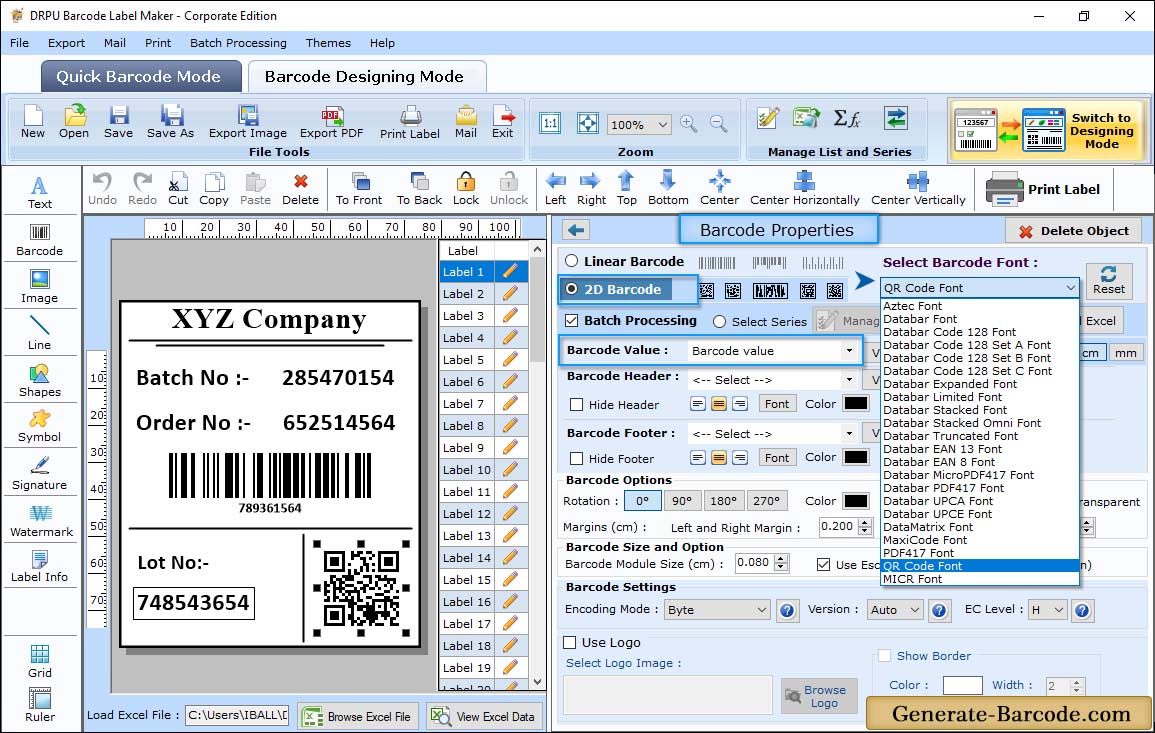Click the Lock icon
Viewport: 1155px width, 733px height.
pyautogui.click(x=466, y=189)
